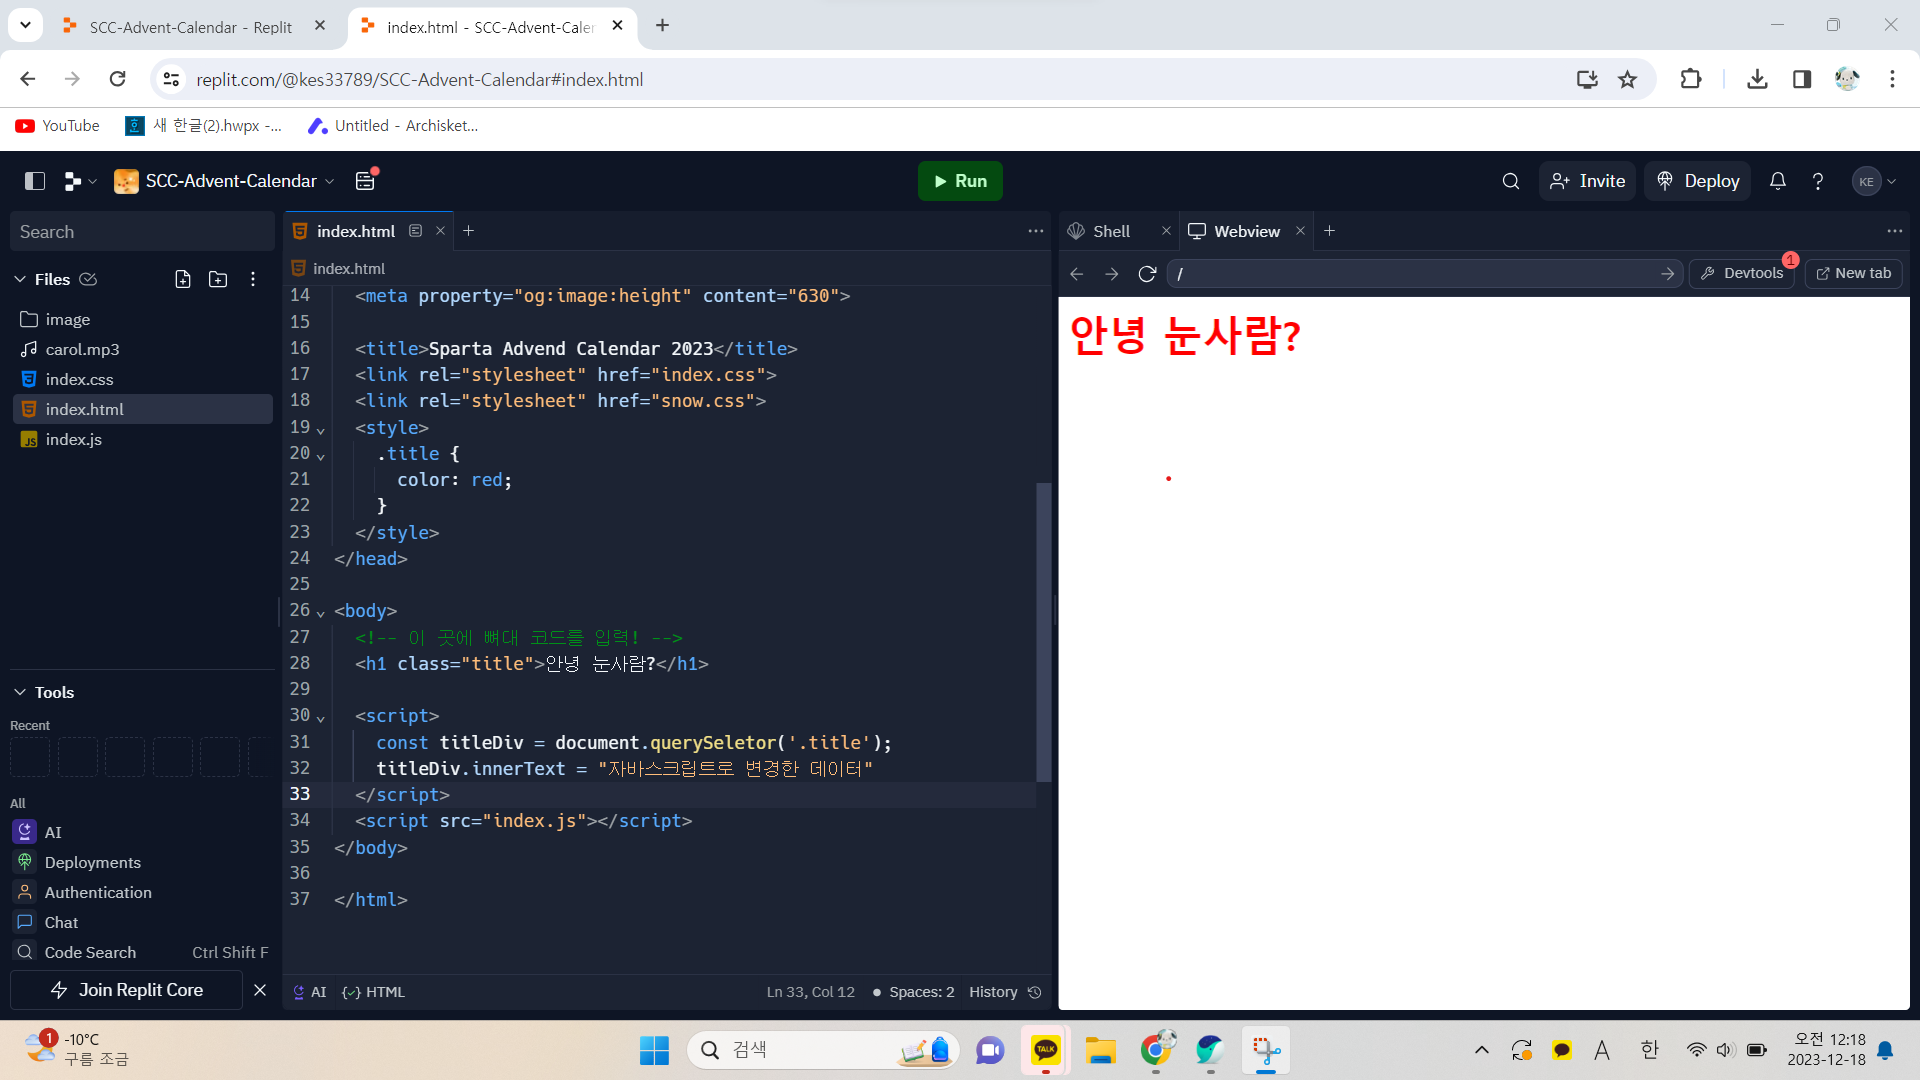Screen dimensions: 1920x1080
Task: Fold the style block at line 19
Action: [321, 429]
